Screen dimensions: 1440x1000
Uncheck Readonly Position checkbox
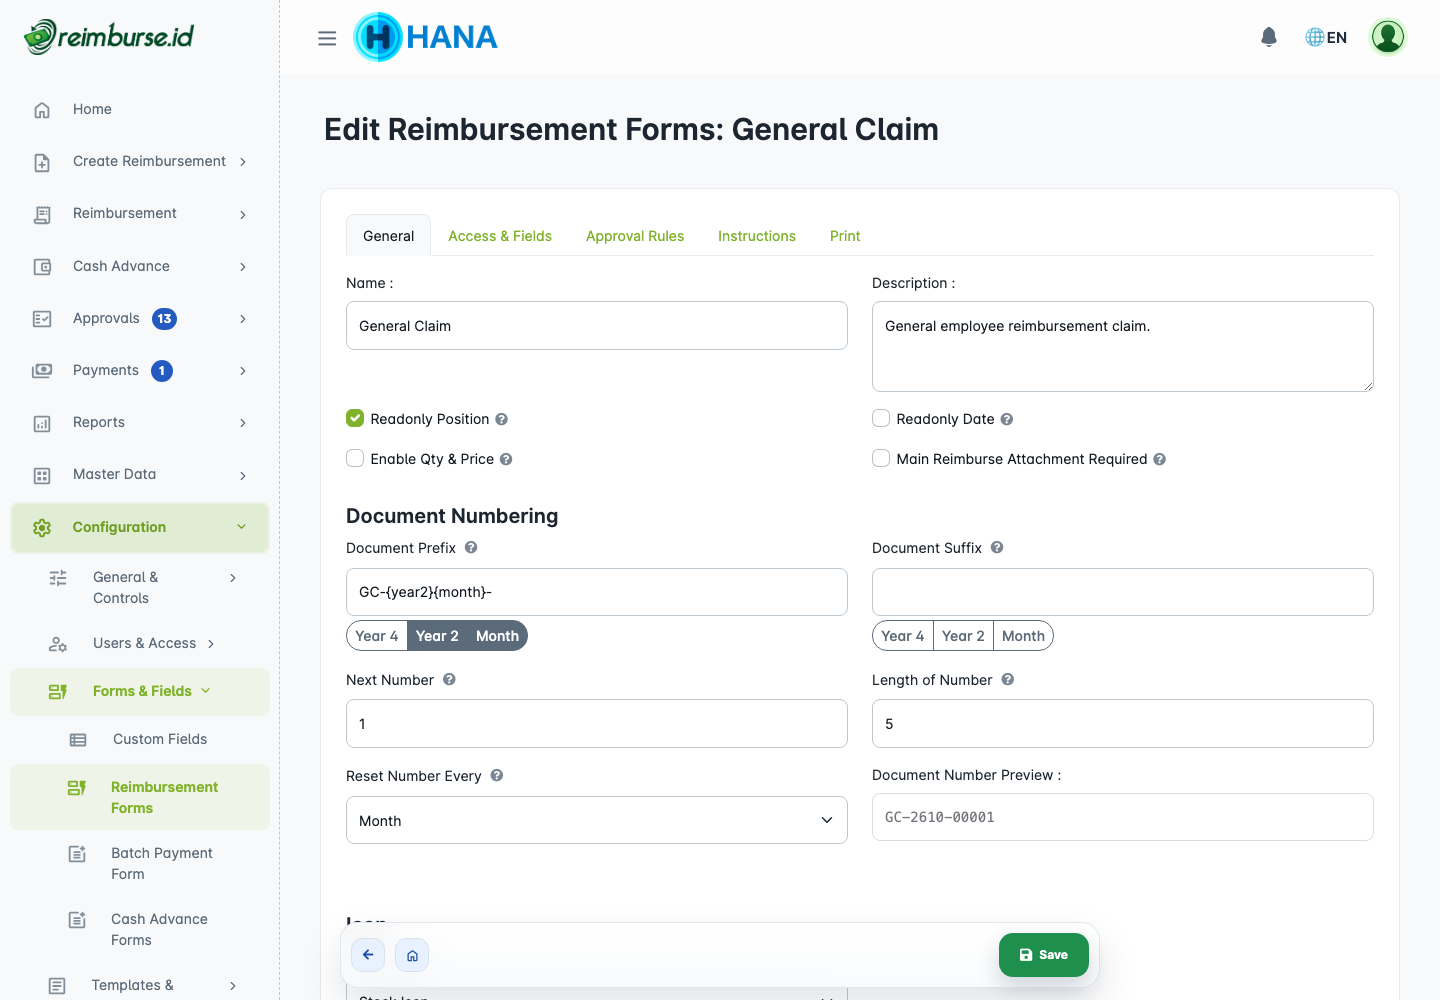click(355, 418)
